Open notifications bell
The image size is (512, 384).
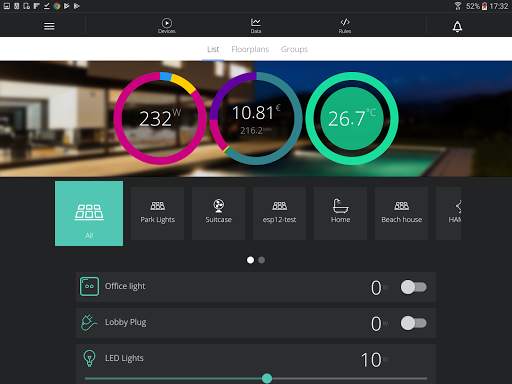click(x=457, y=26)
